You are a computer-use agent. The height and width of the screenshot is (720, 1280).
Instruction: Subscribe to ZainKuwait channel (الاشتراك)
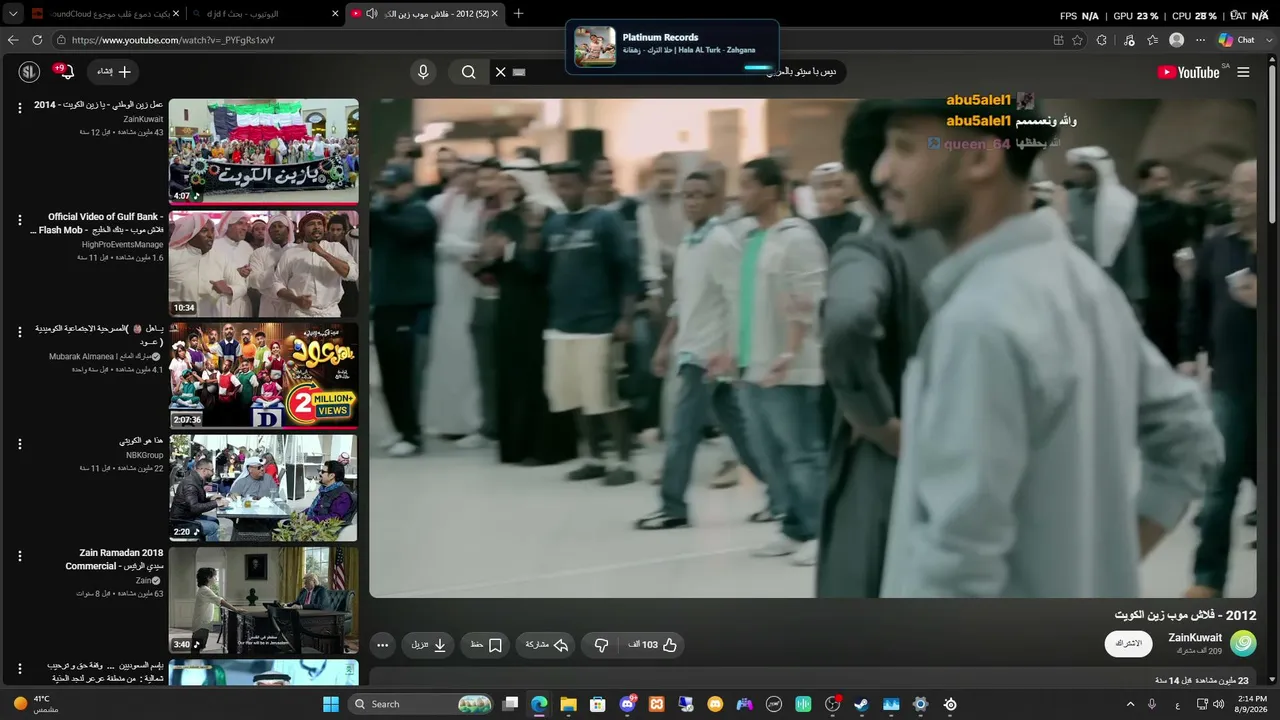1128,643
